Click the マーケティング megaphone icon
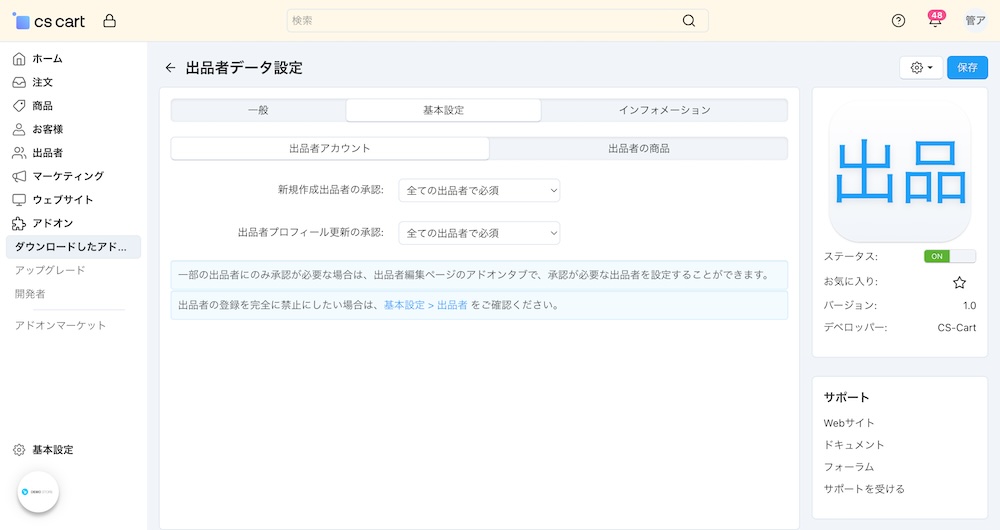 pos(19,176)
